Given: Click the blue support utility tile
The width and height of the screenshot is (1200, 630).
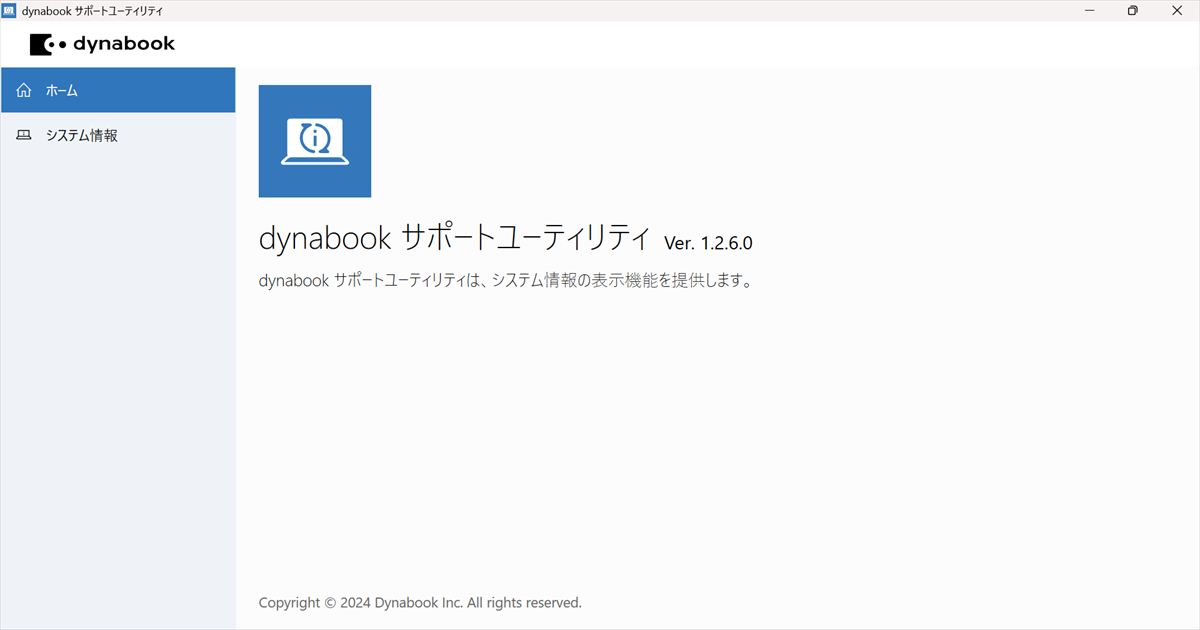Looking at the screenshot, I should pyautogui.click(x=315, y=141).
